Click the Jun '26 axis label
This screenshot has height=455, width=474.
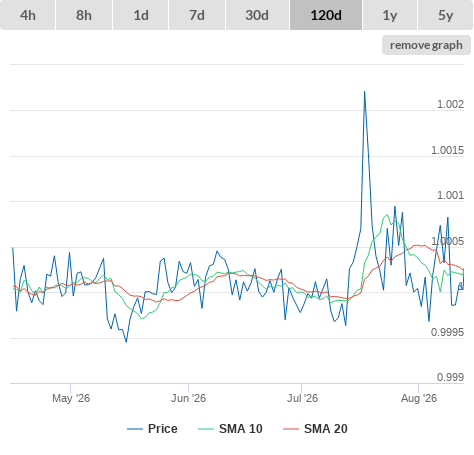point(188,398)
